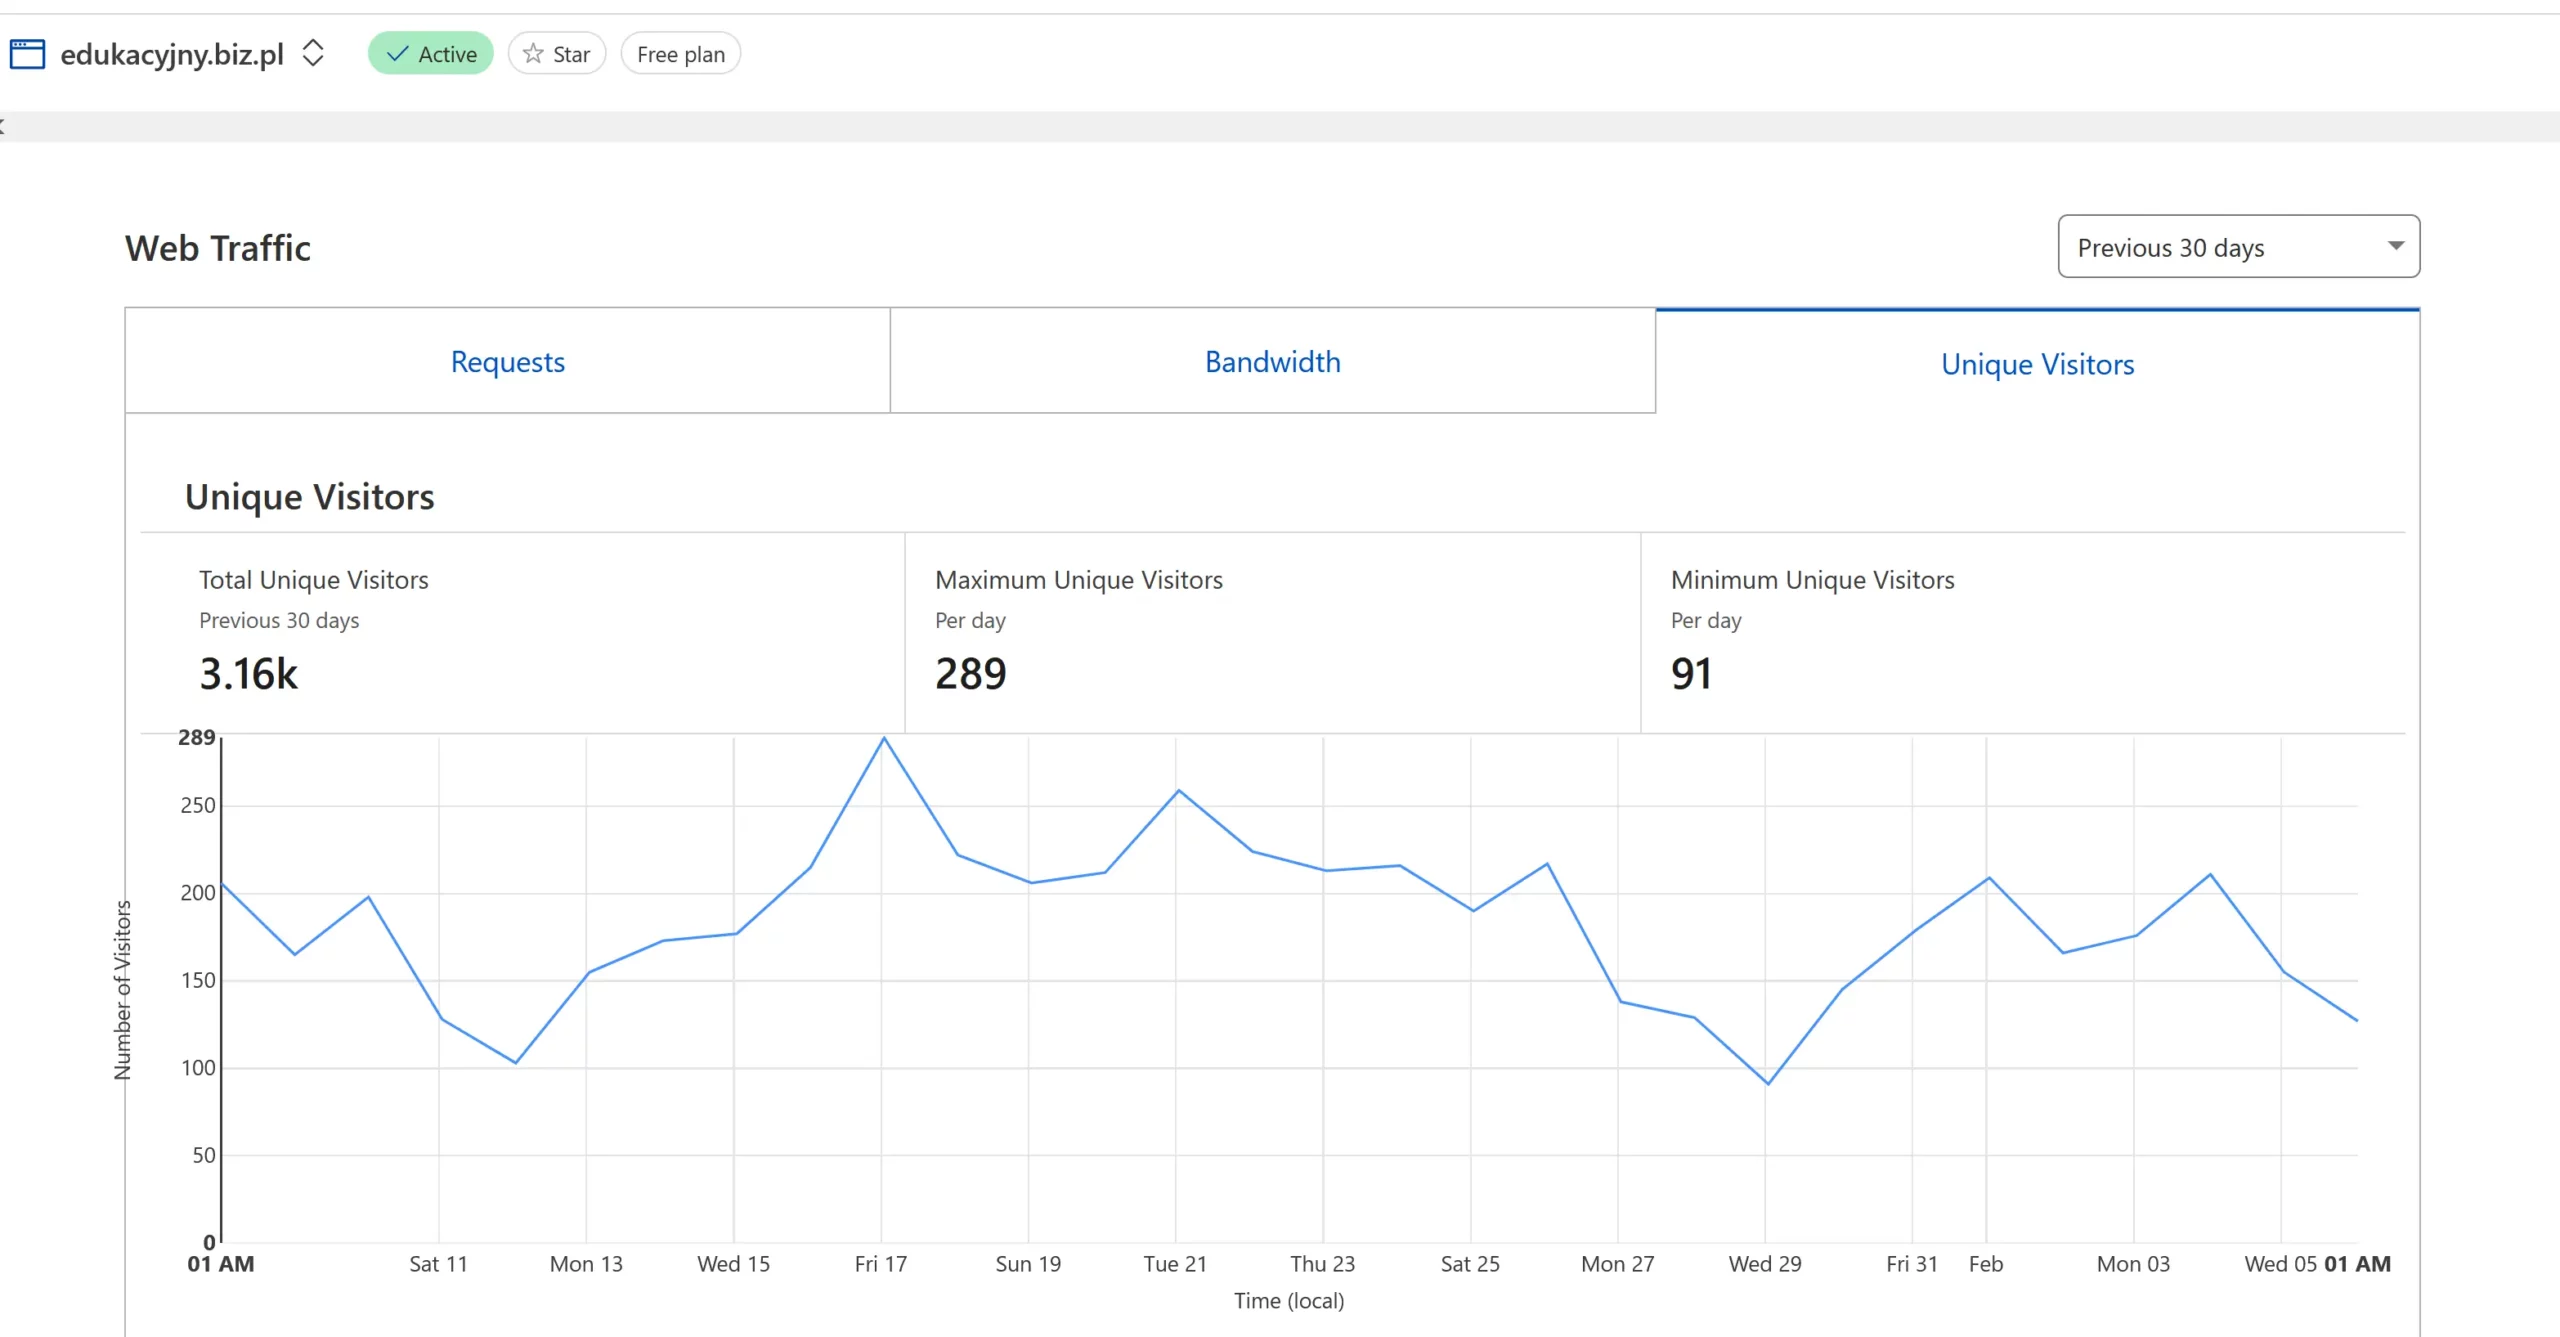The image size is (2560, 1337).
Task: Click the edukacyjny.biz.pl domain name
Action: pos(172,54)
